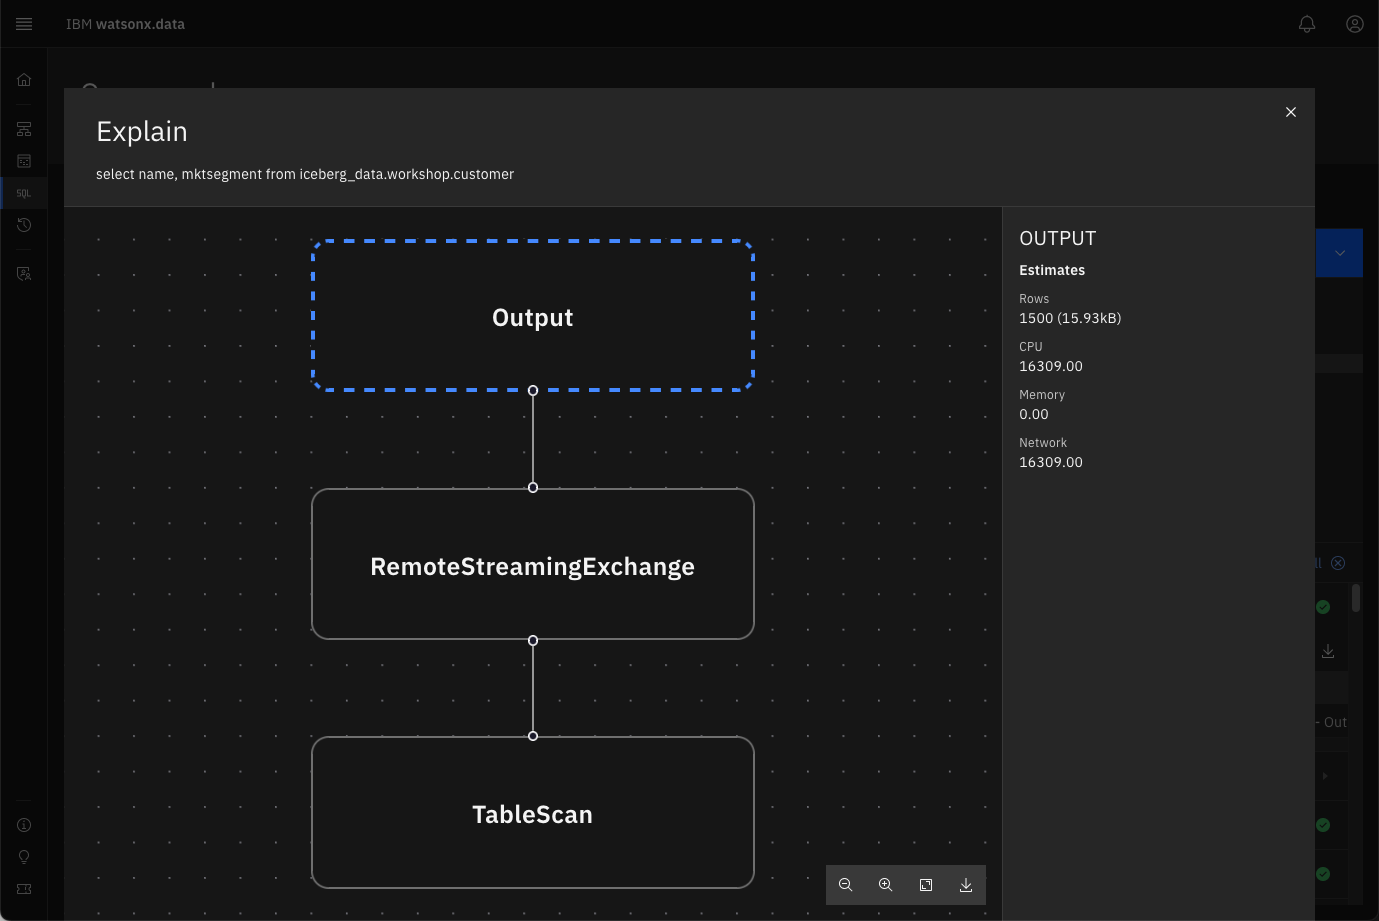Open billing ticket icon in sidebar
1379x921 pixels.
(24, 889)
